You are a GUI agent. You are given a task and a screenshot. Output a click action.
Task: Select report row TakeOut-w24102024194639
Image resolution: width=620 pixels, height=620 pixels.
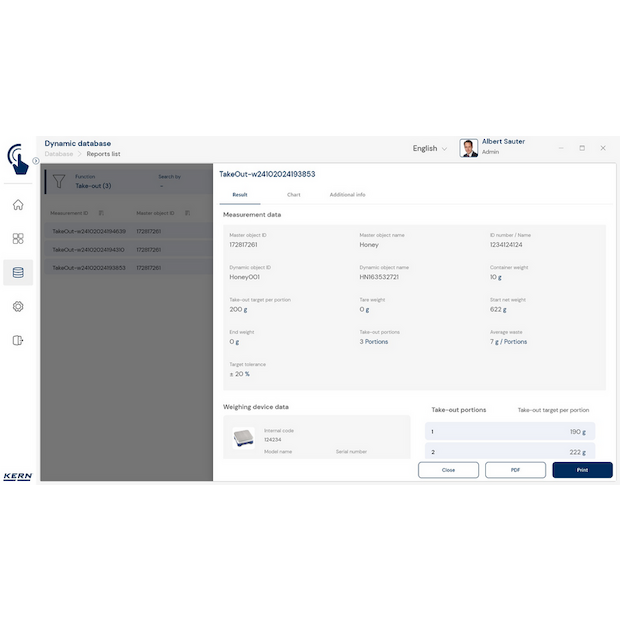[89, 231]
